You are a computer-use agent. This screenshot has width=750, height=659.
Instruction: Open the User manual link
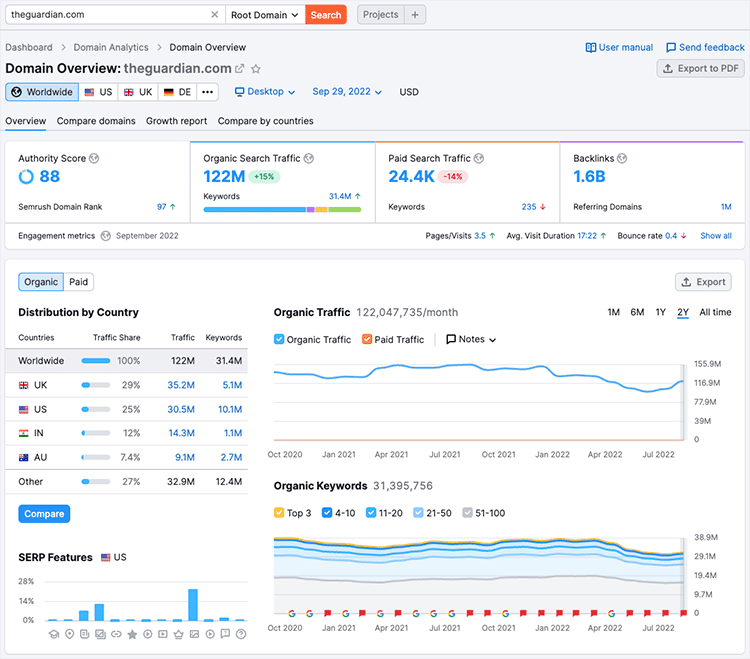point(619,47)
